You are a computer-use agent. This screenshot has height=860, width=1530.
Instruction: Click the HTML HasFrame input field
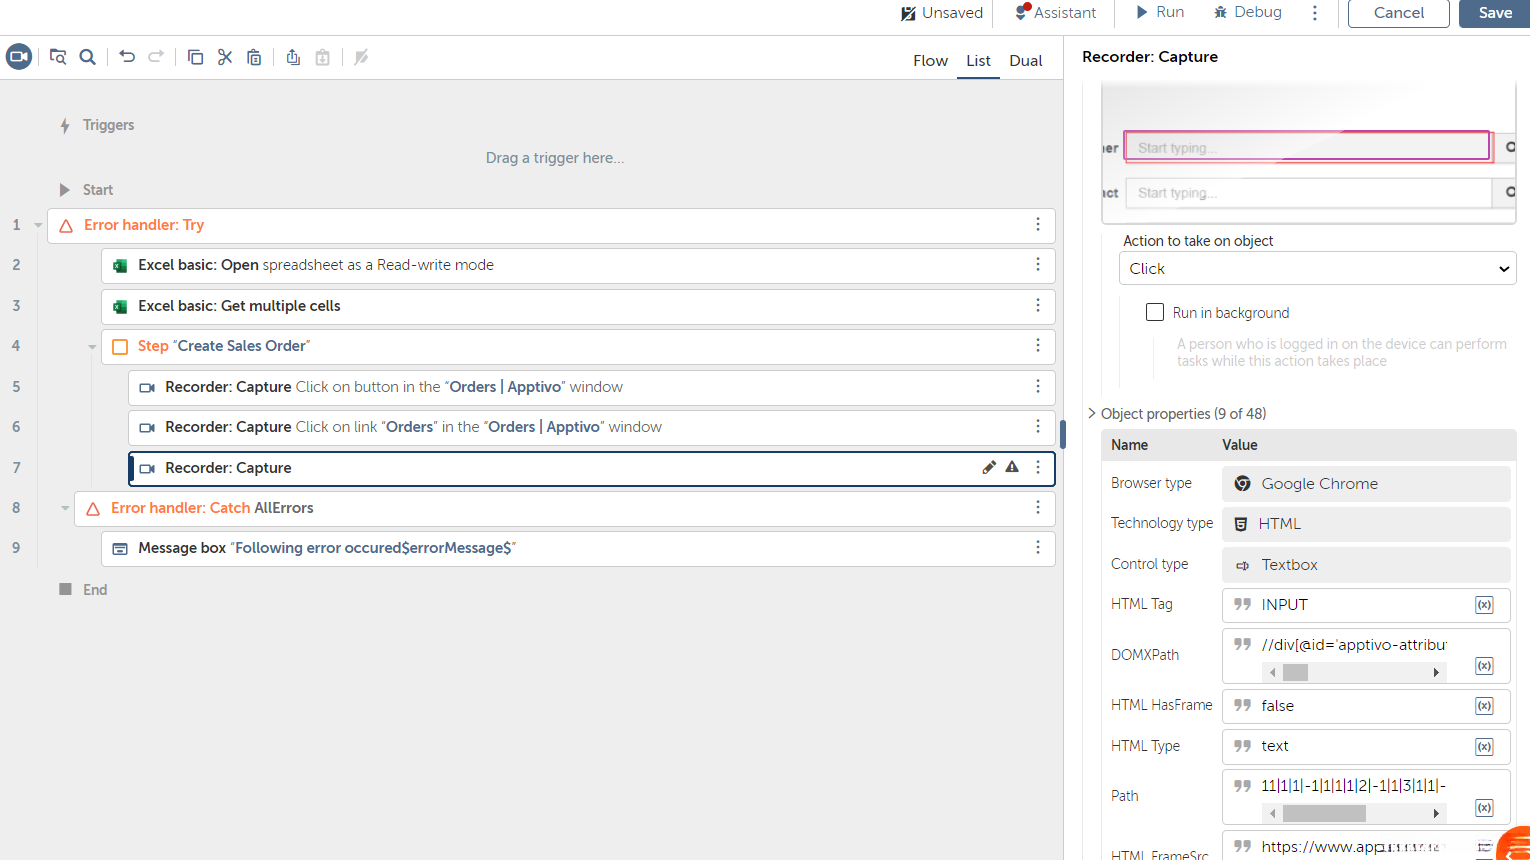click(x=1366, y=706)
